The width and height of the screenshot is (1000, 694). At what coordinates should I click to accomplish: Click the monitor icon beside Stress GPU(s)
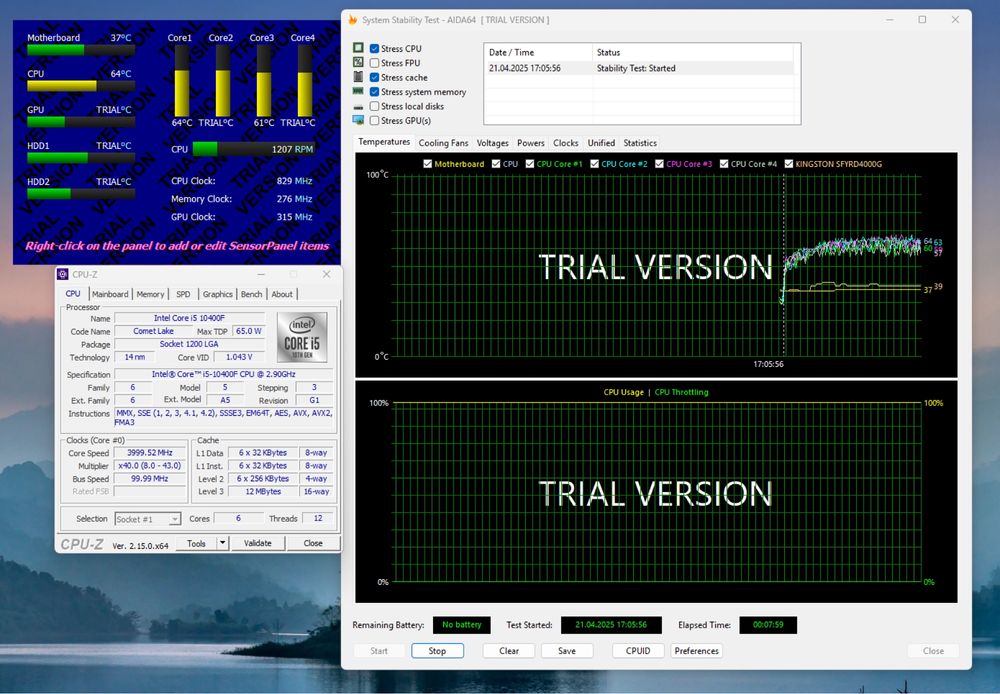click(x=358, y=121)
